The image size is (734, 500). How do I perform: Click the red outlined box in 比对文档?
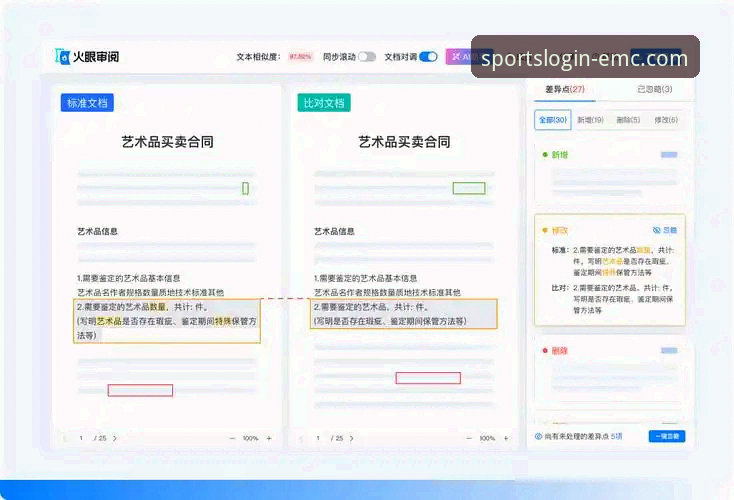[428, 378]
